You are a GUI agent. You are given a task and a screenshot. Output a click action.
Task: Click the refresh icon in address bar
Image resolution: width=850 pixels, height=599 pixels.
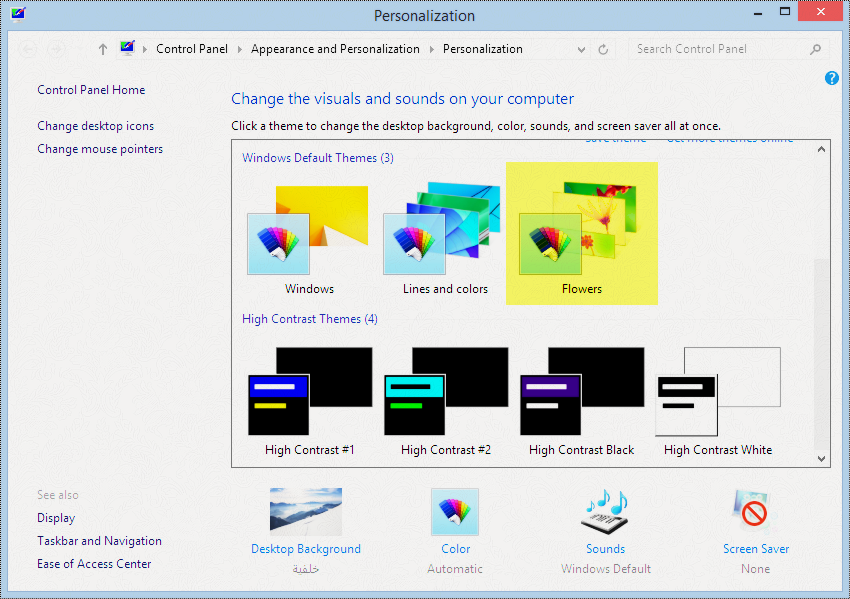603,49
